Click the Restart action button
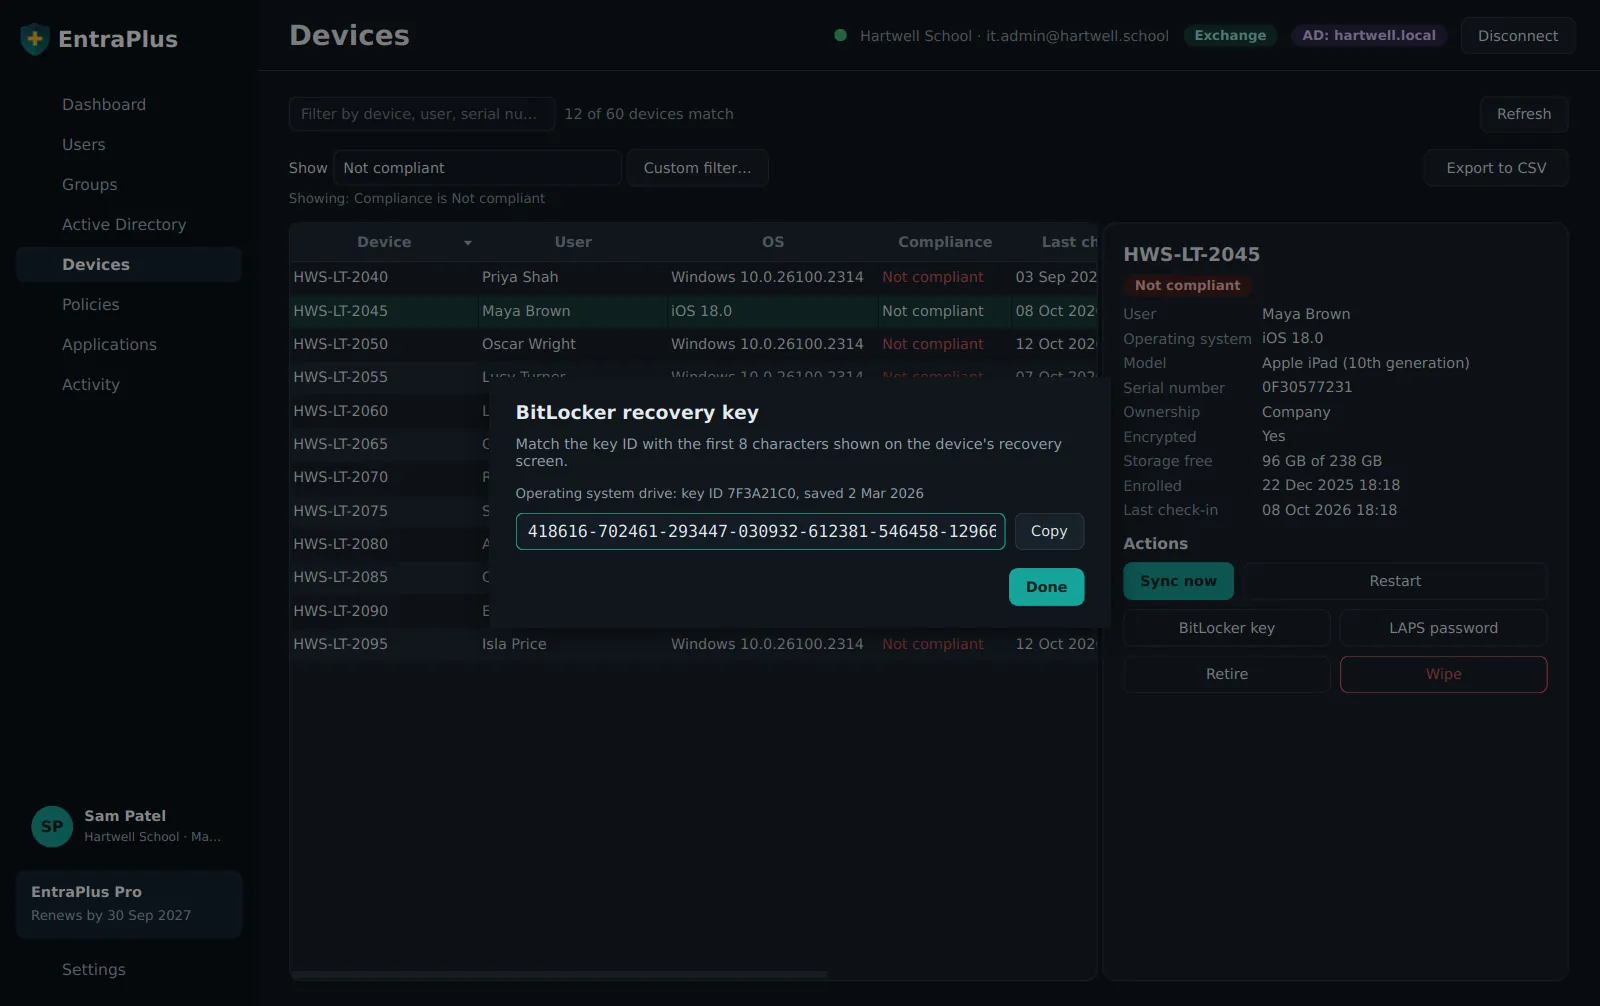This screenshot has height=1006, width=1600. [x=1395, y=581]
